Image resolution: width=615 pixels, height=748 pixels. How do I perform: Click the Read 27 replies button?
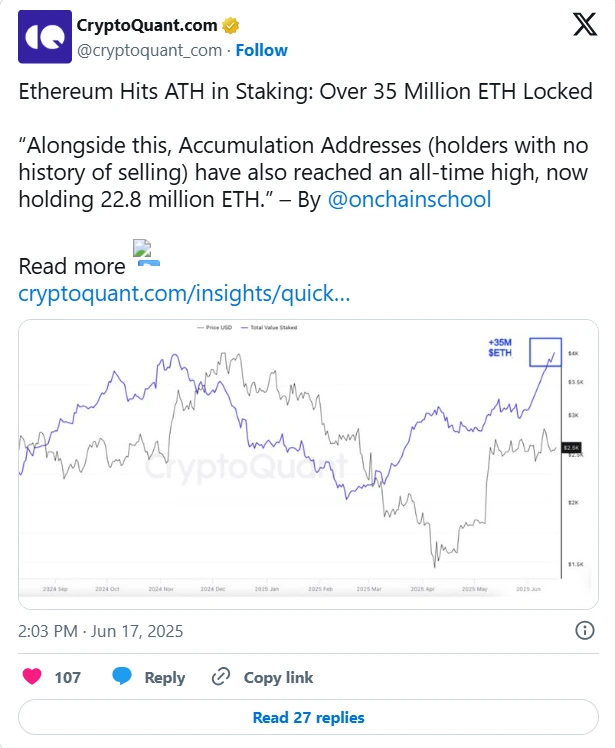pos(308,717)
